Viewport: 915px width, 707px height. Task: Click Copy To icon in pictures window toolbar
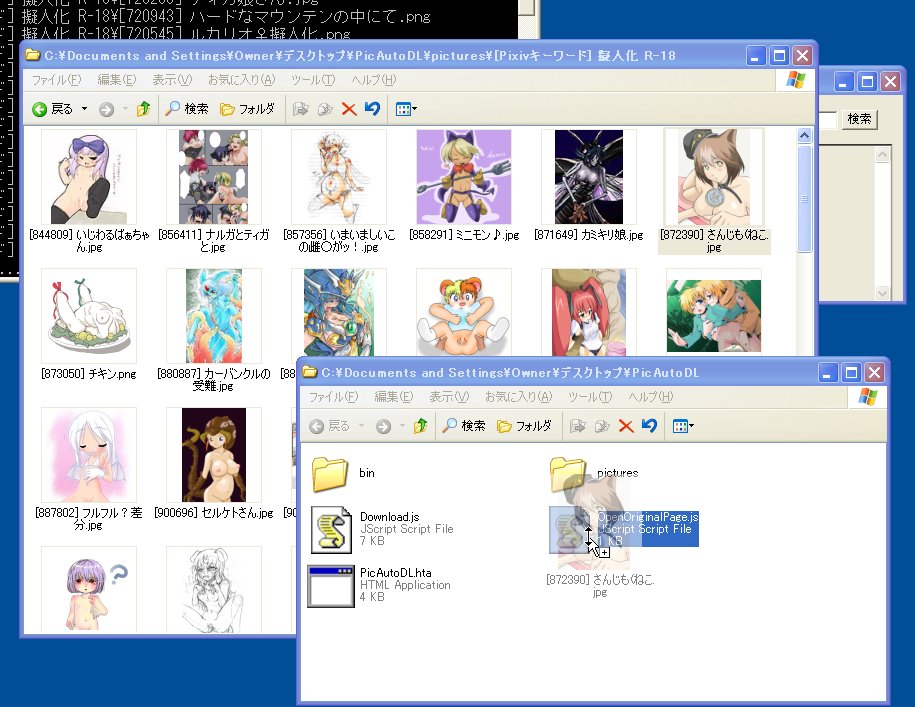coord(325,109)
